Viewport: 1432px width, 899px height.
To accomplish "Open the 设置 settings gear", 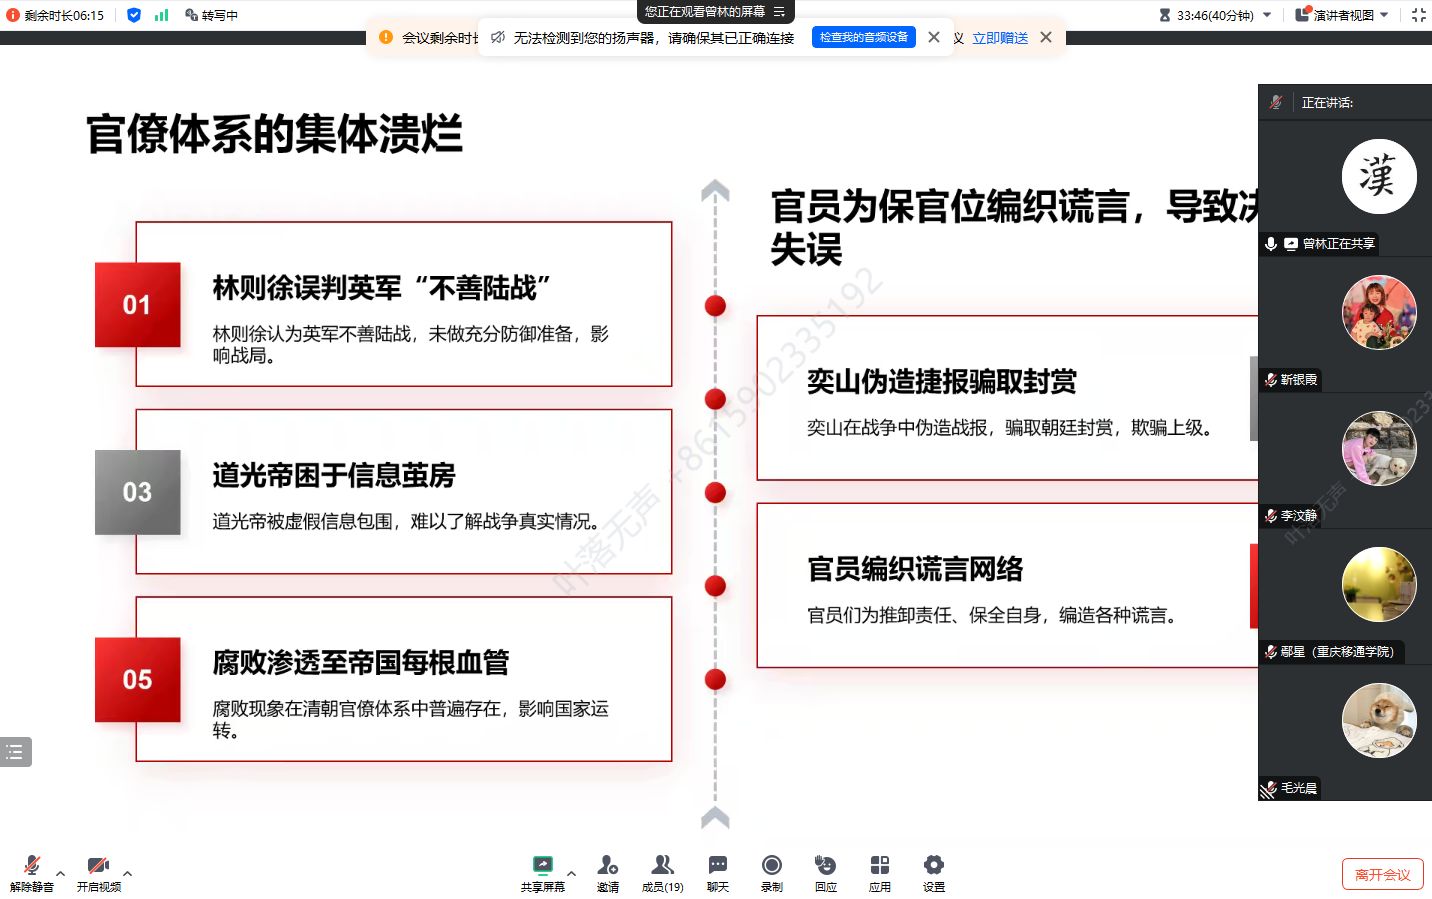I will [x=933, y=871].
